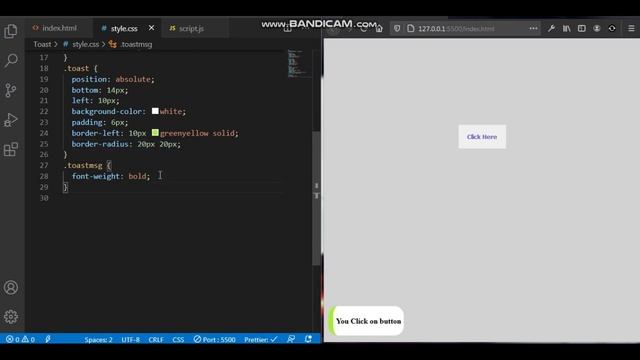
Task: Open the Extensions view
Action: click(x=11, y=149)
